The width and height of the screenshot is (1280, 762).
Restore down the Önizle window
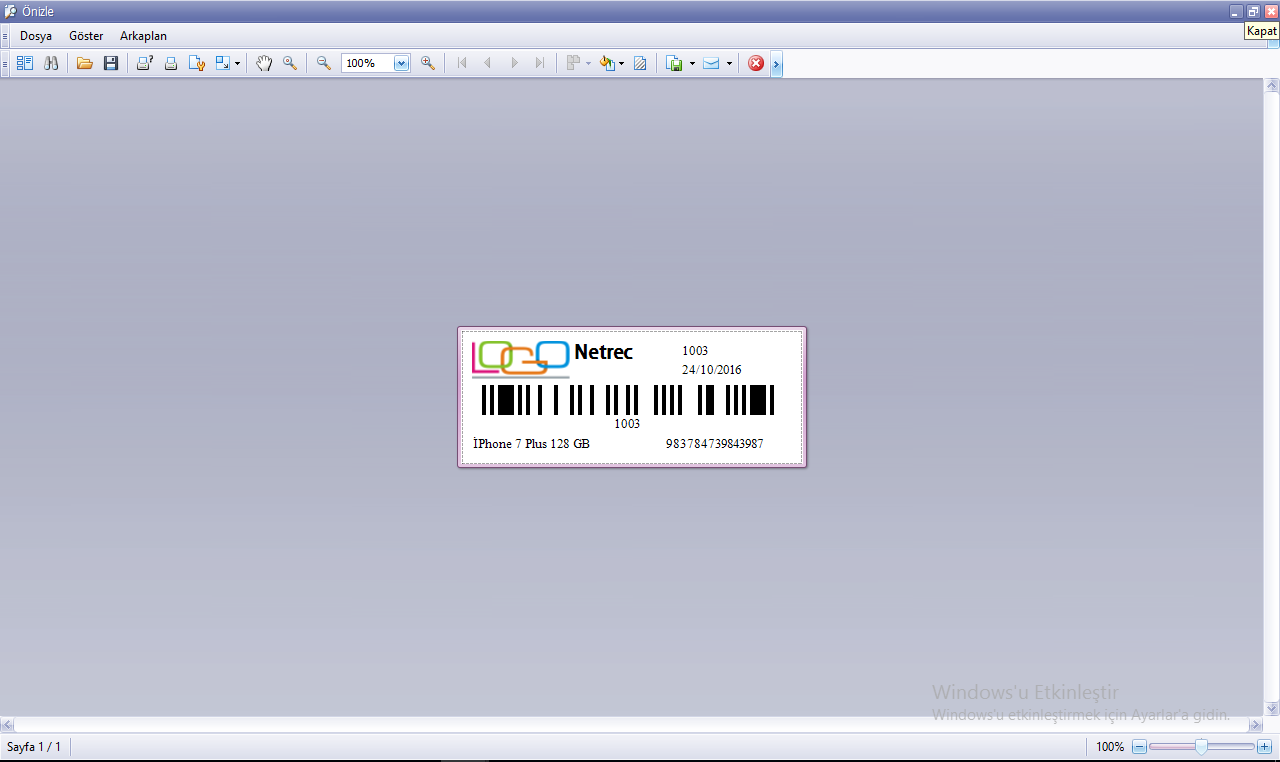(x=1253, y=11)
